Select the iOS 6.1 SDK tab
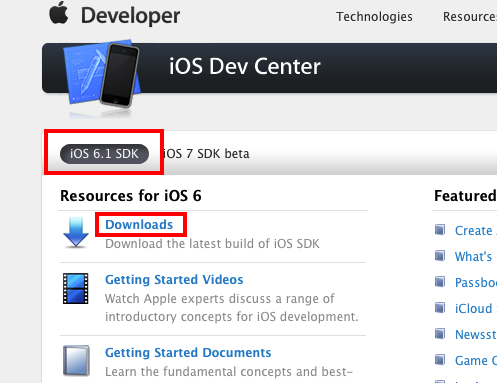 (104, 154)
